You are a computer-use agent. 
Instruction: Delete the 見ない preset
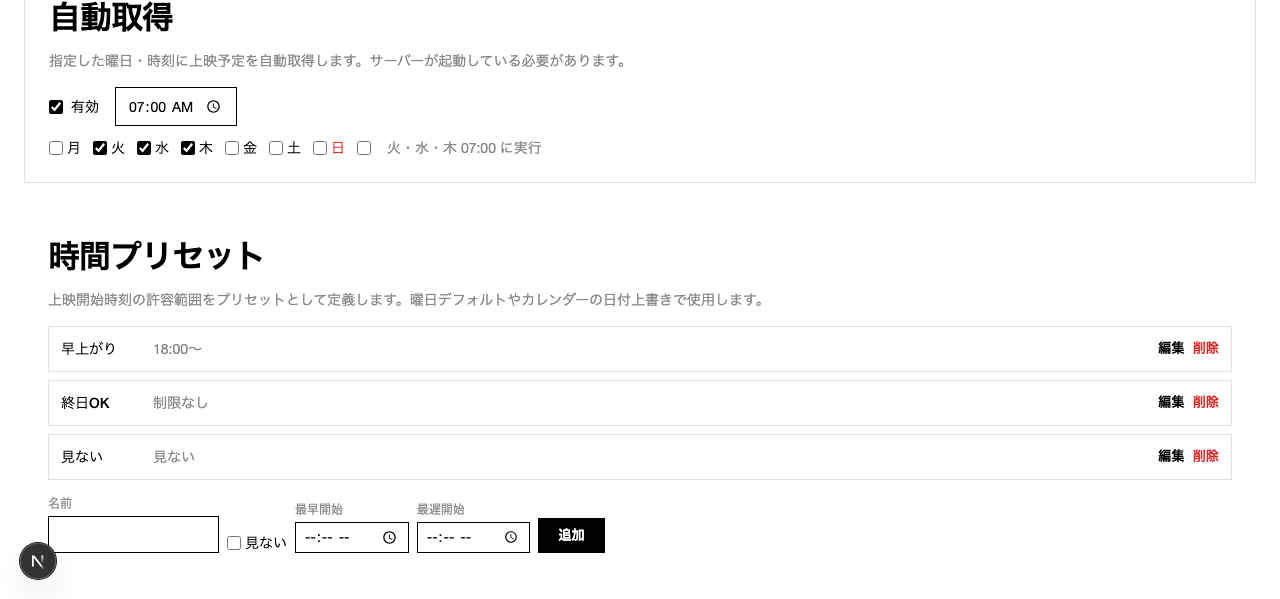point(1205,456)
